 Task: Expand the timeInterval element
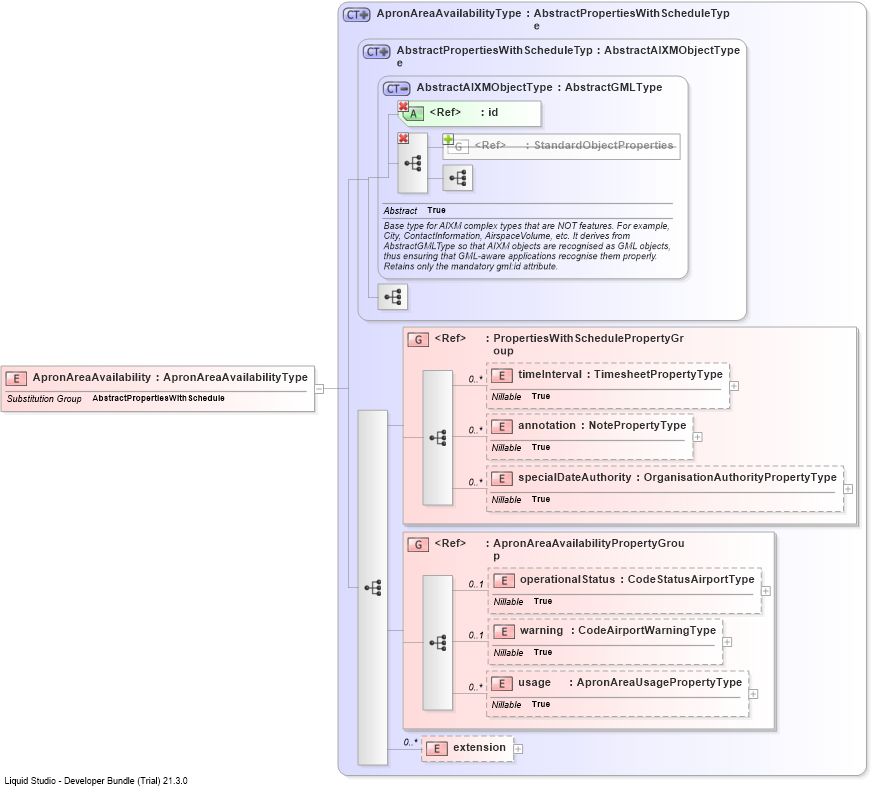point(734,386)
